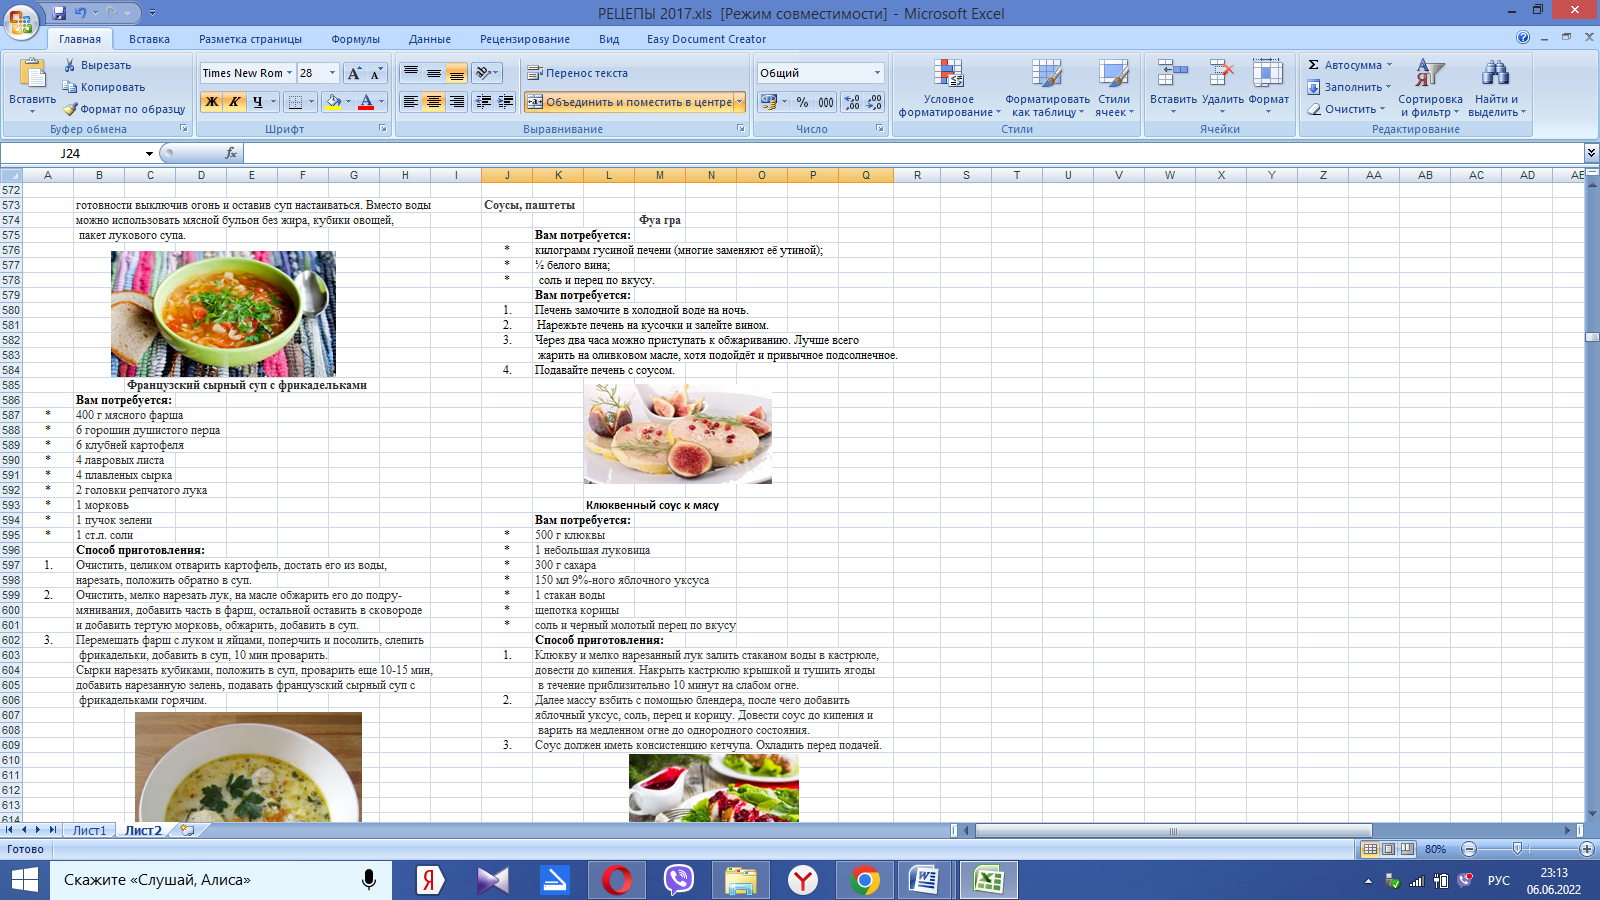This screenshot has height=900, width=1600.
Task: Open the Name Box dropdown arrow
Action: pos(149,153)
